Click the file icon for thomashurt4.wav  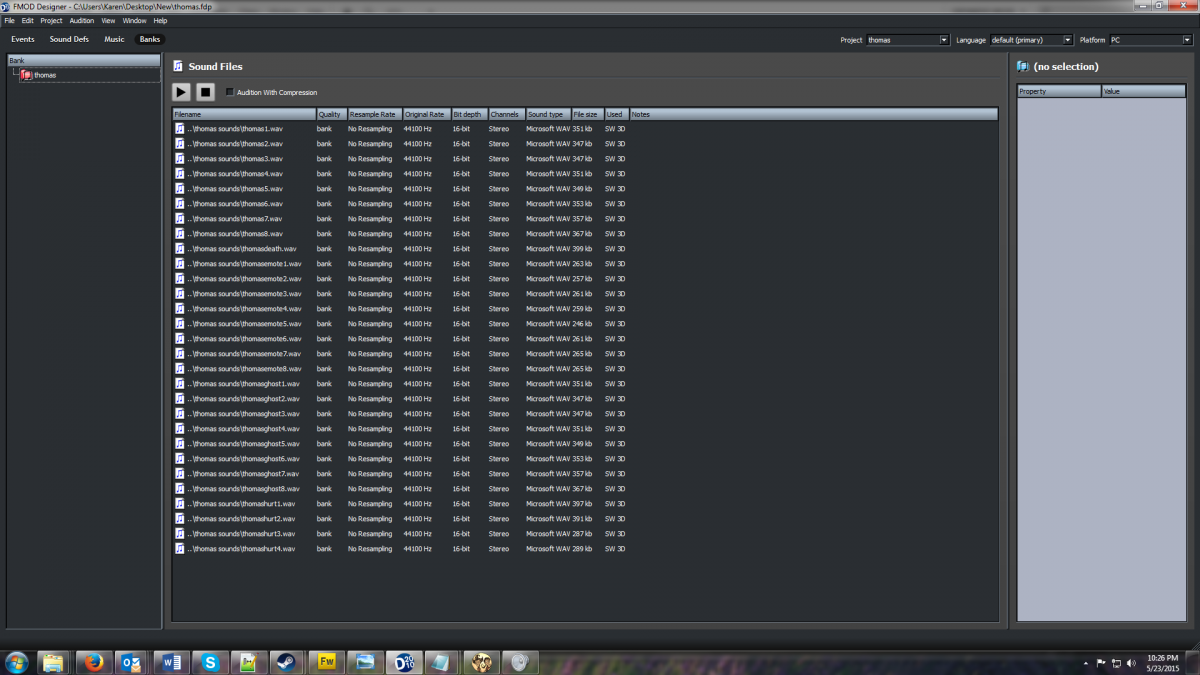coord(180,549)
